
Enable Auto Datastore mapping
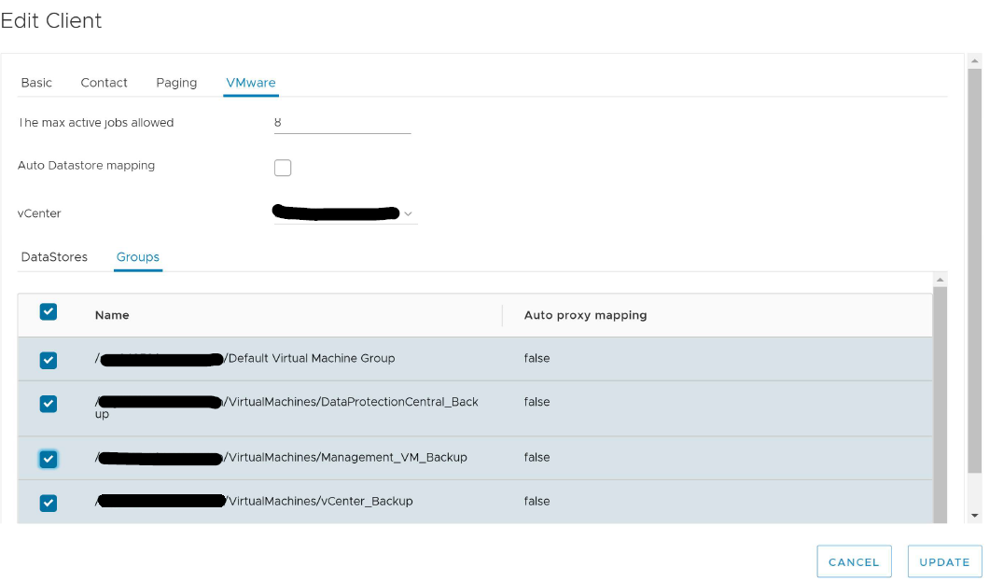(282, 167)
